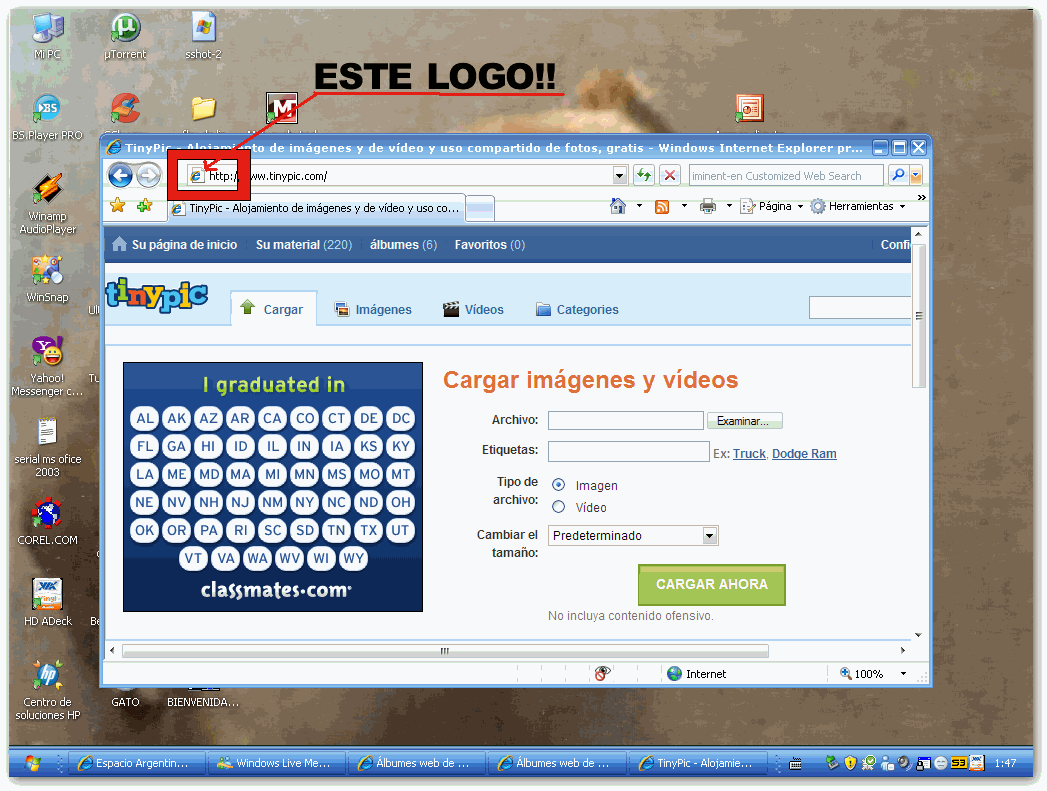1047x791 pixels.
Task: Open the Herramientas menu
Action: coord(858,206)
